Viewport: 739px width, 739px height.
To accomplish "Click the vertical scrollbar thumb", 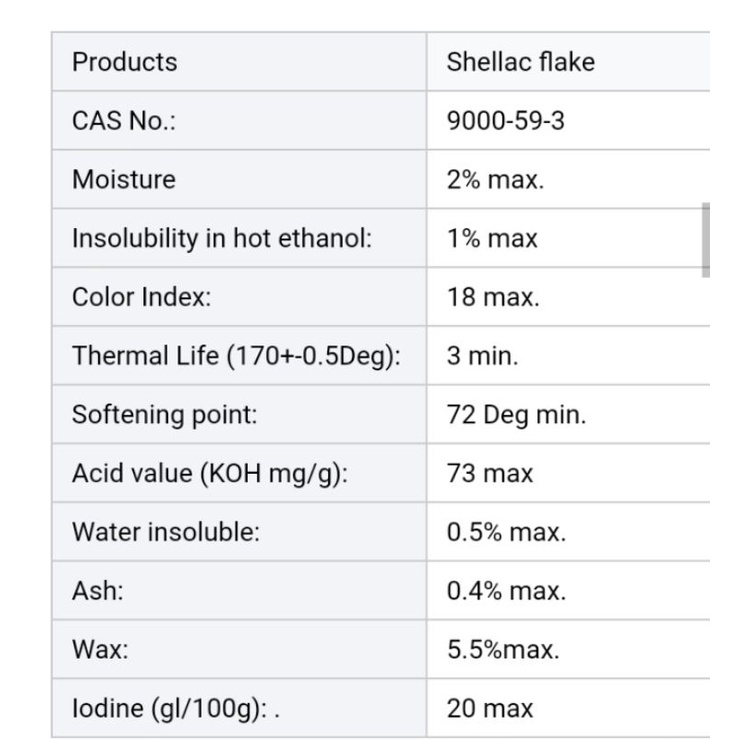I will click(706, 239).
